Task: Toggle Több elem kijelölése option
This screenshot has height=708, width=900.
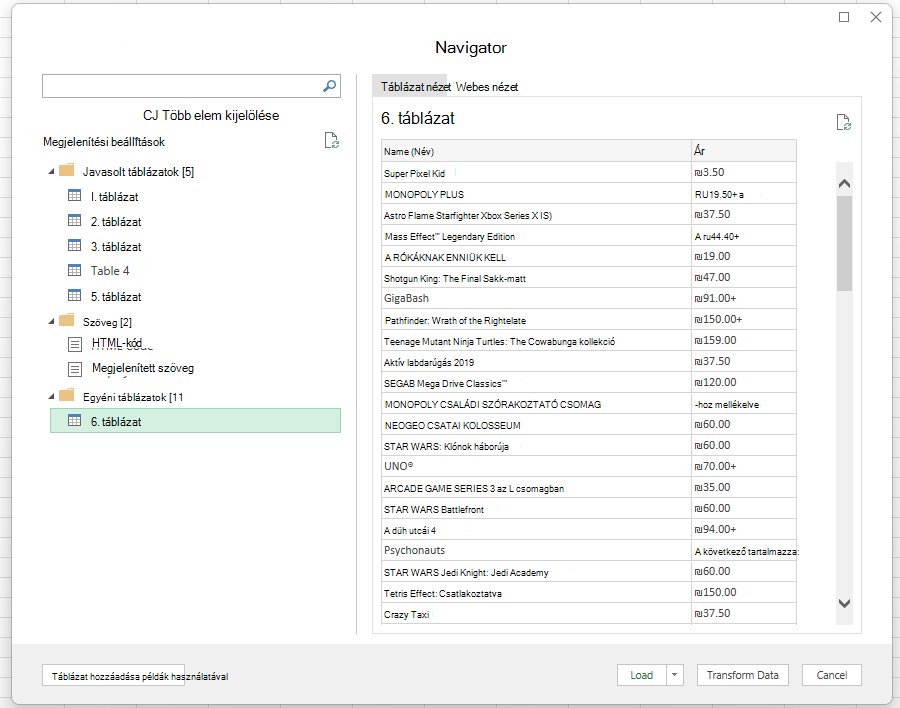Action: (x=211, y=115)
